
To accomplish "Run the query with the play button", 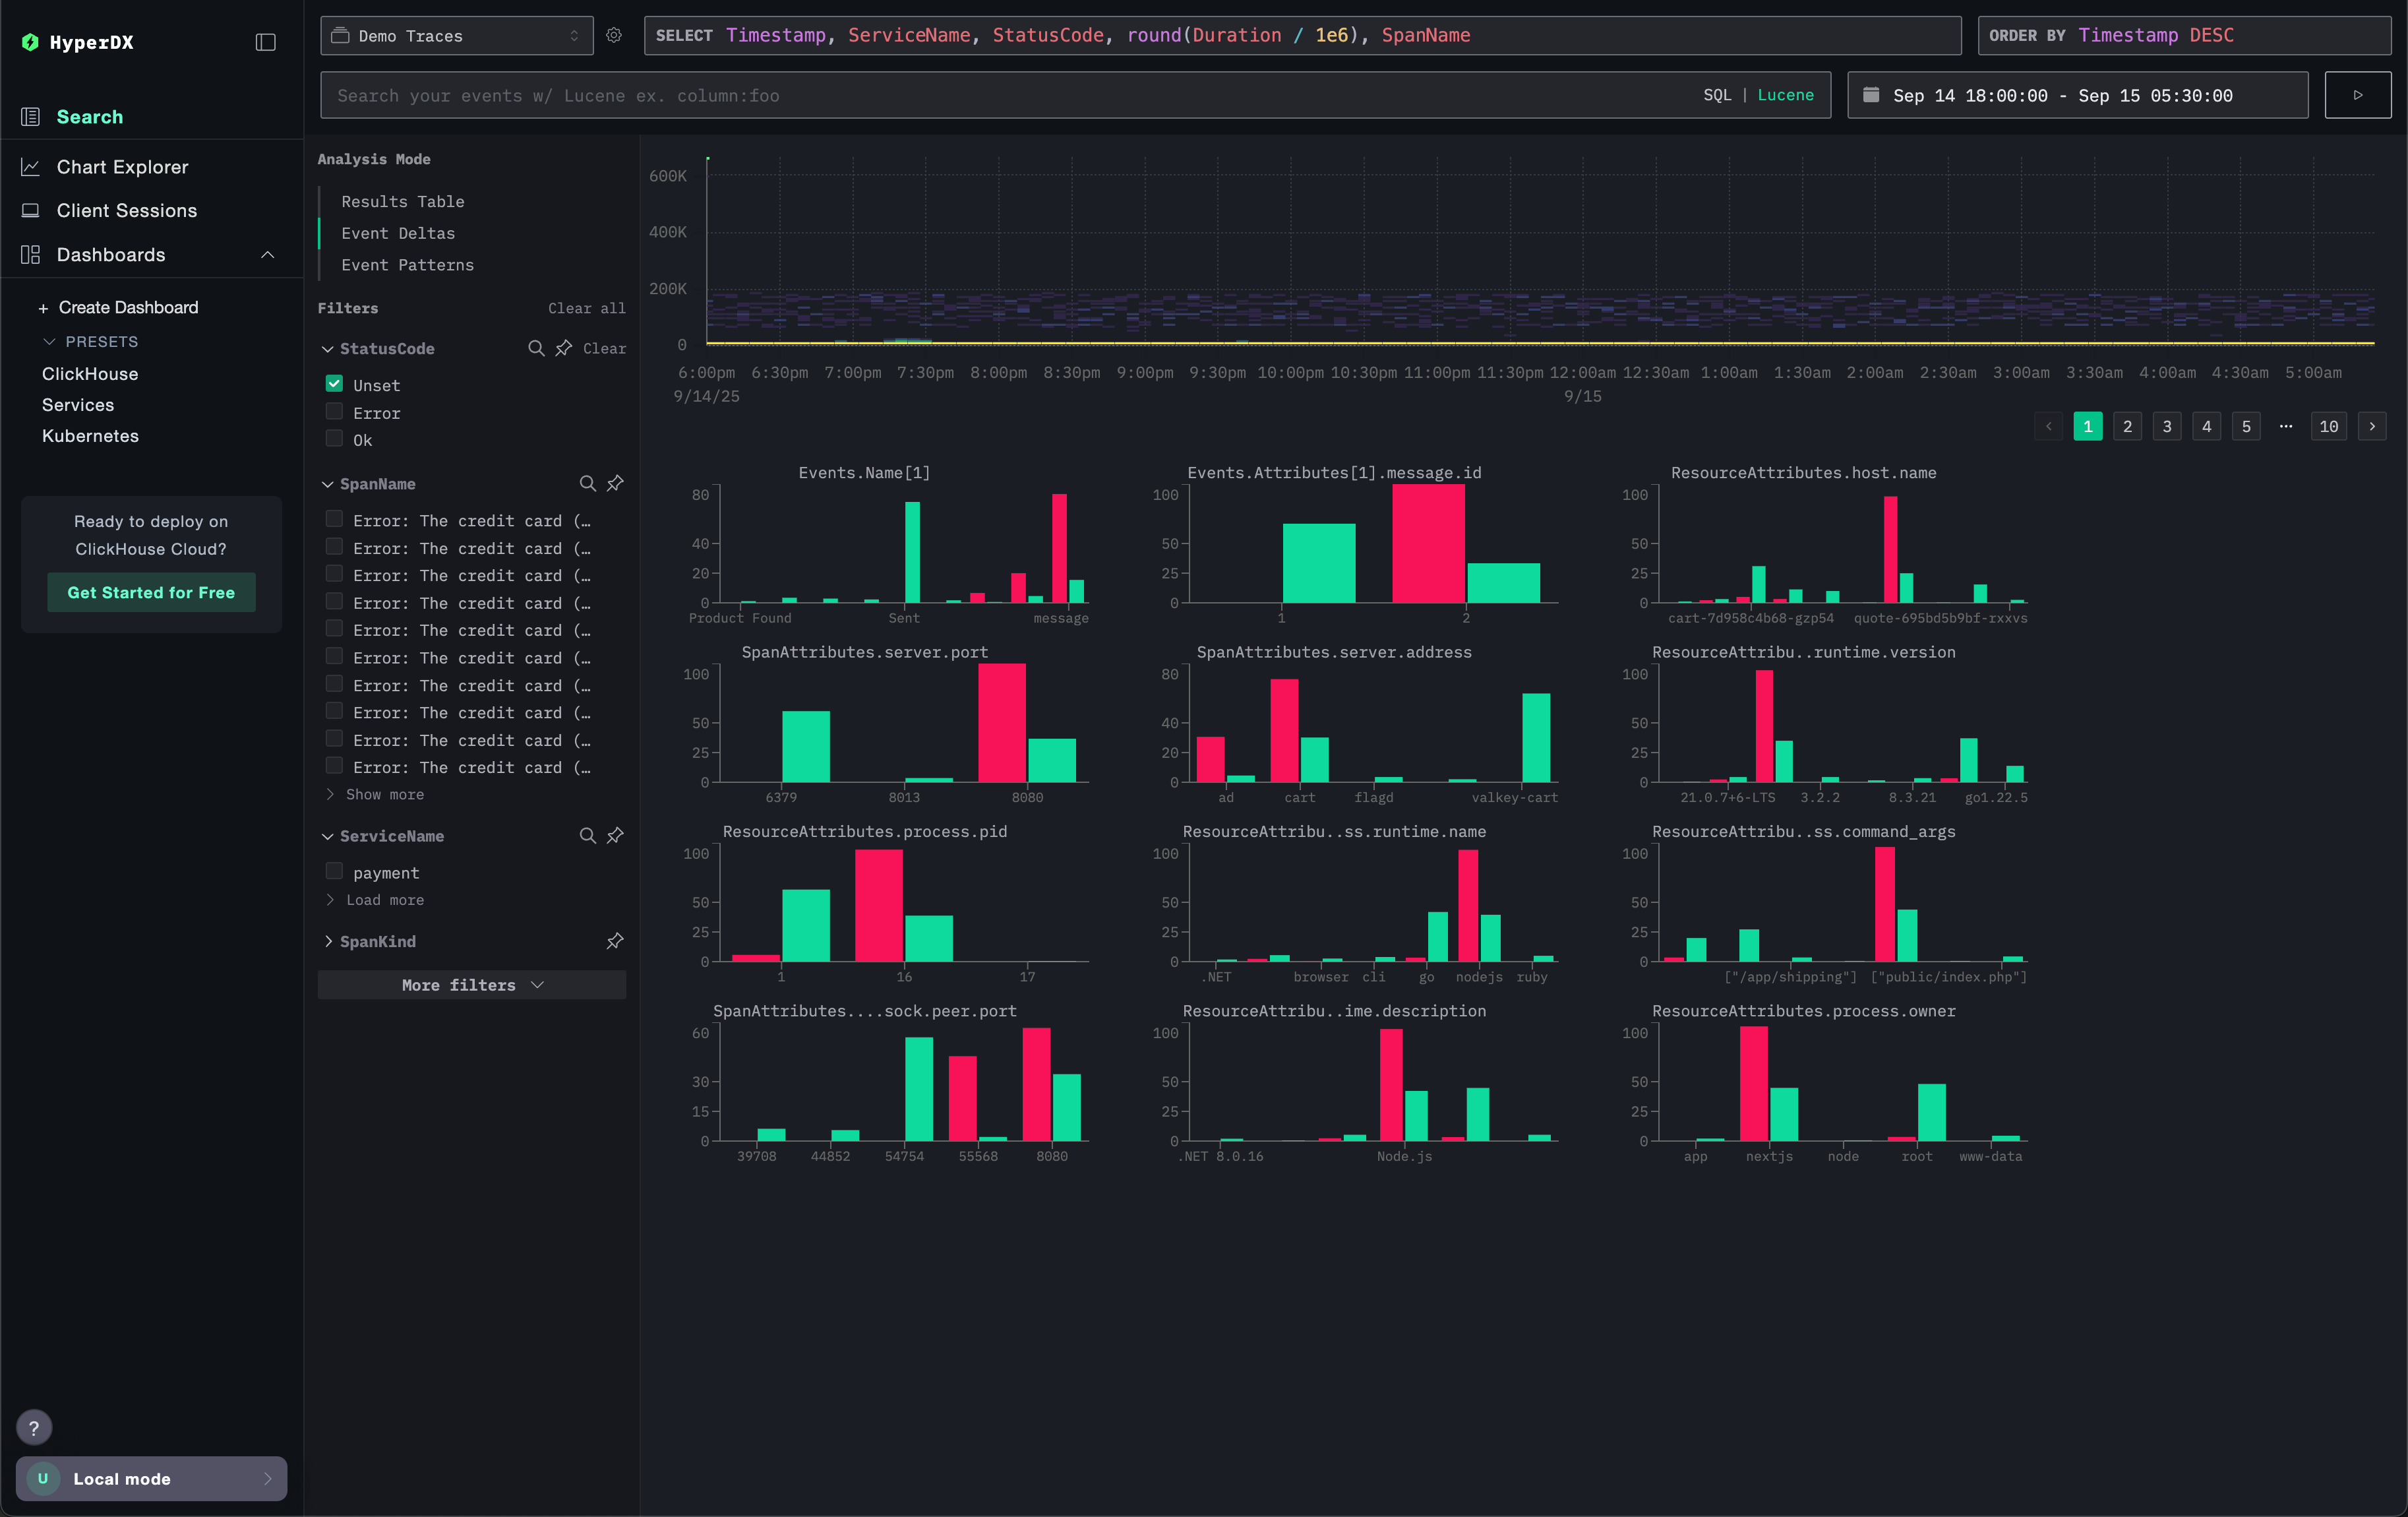I will point(2357,95).
